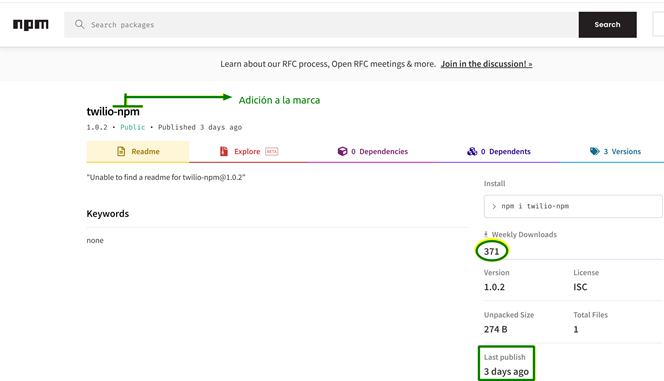Click the Total Files value 1

pos(575,329)
